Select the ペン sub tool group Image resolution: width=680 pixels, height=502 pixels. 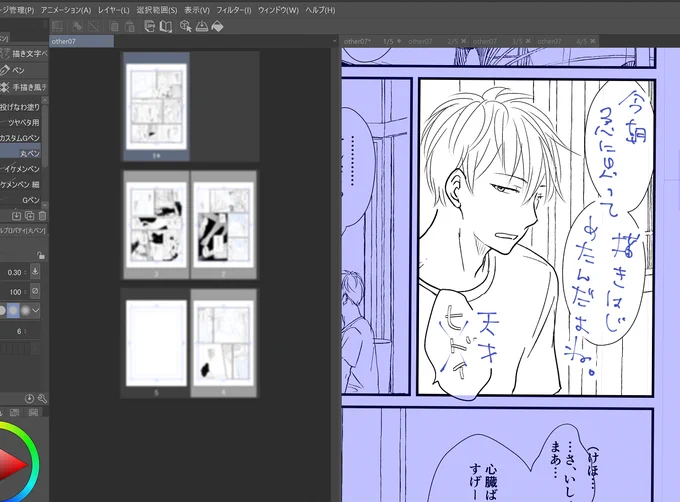tap(24, 70)
